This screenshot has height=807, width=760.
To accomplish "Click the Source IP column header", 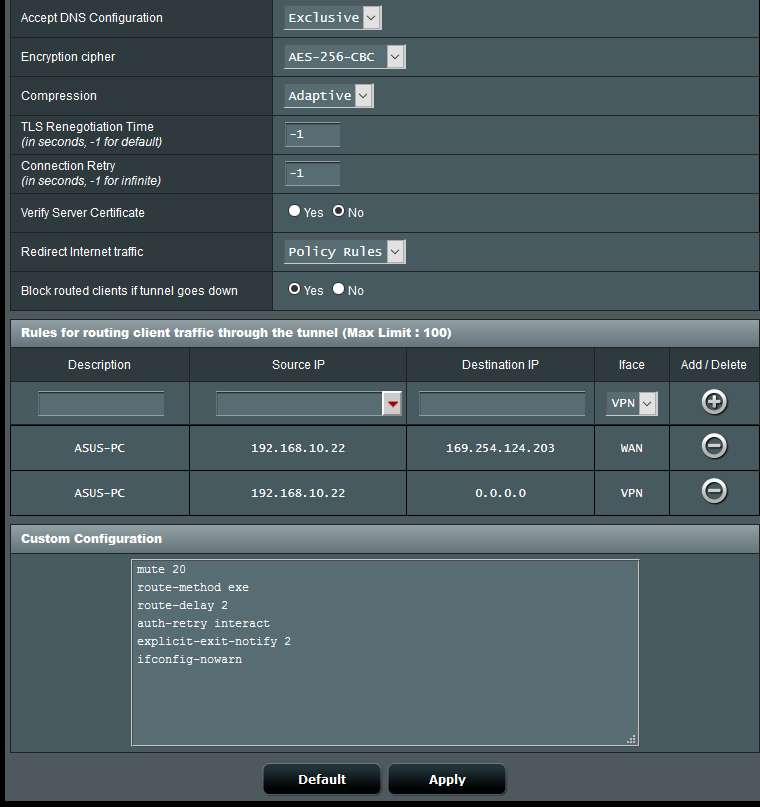I will point(298,365).
